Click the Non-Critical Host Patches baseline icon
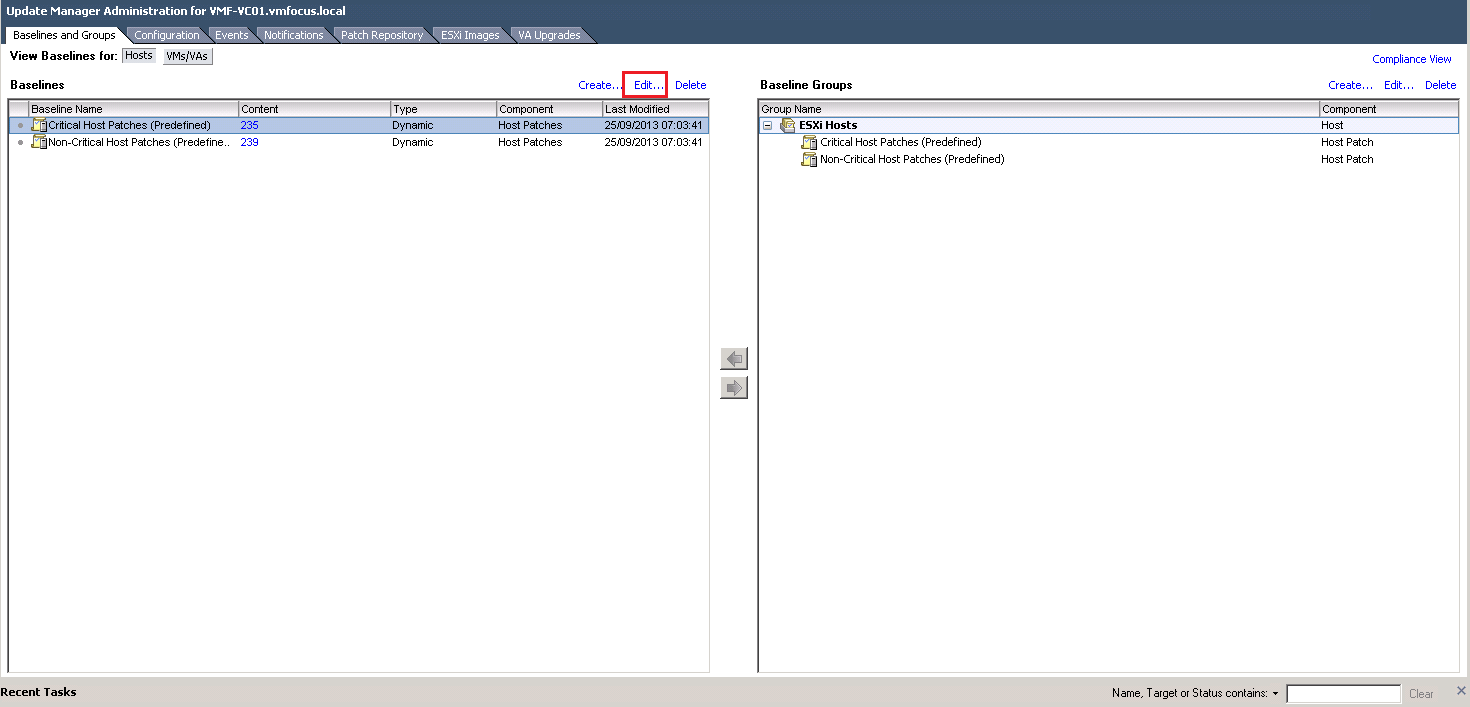 click(x=39, y=143)
